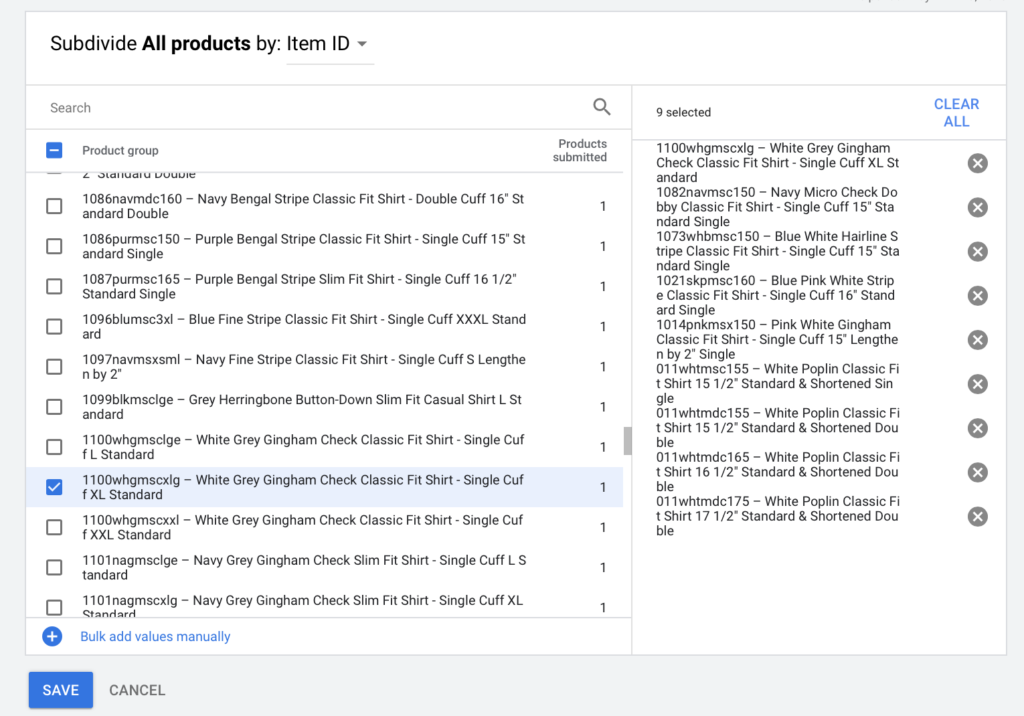Remove 1021skpmsc160 Blue Pink White Stripe selection
The height and width of the screenshot is (716, 1024).
click(977, 295)
